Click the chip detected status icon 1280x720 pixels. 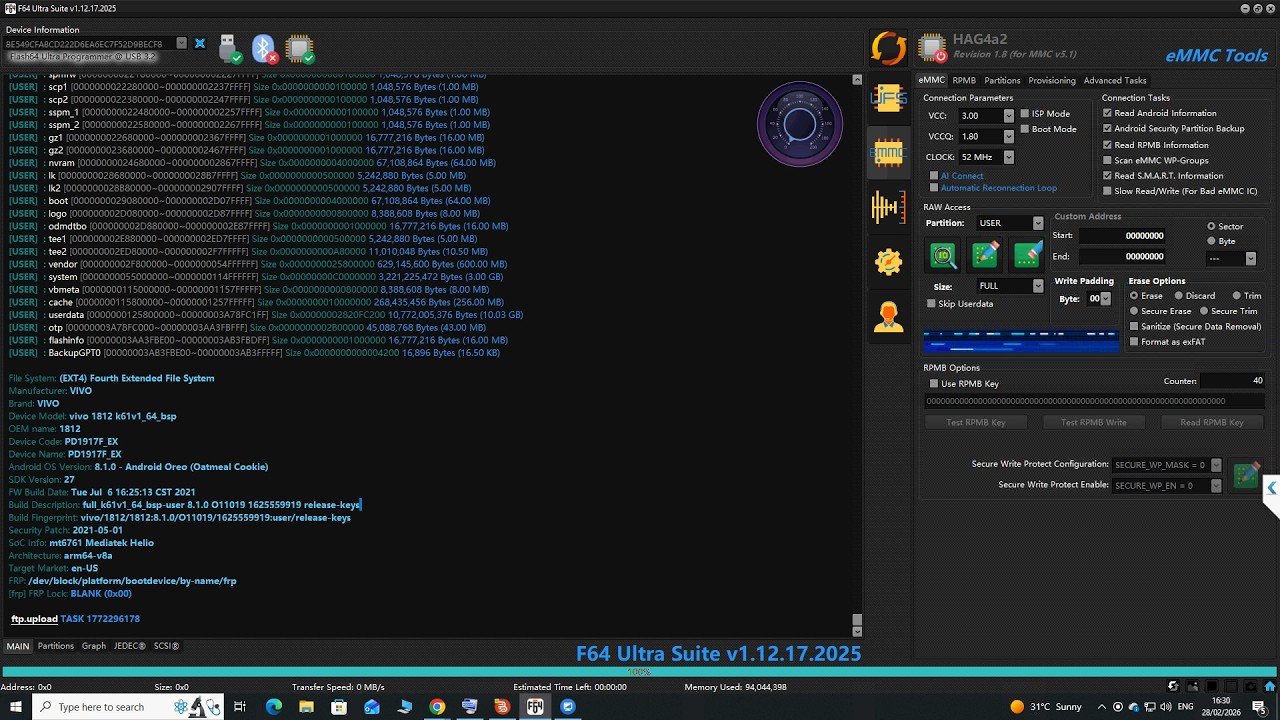[x=299, y=48]
